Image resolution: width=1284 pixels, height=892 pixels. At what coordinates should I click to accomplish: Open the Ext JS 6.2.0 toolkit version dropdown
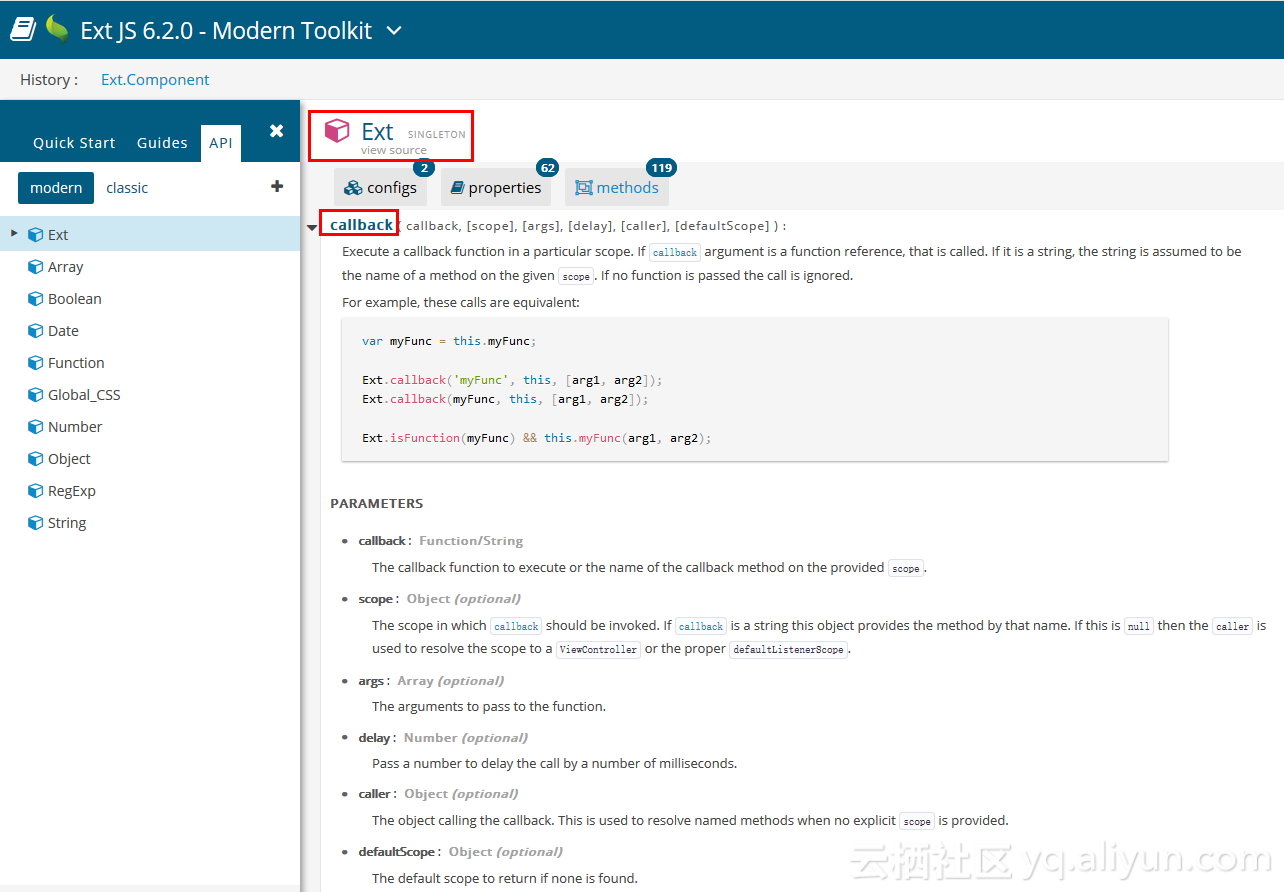tap(394, 31)
